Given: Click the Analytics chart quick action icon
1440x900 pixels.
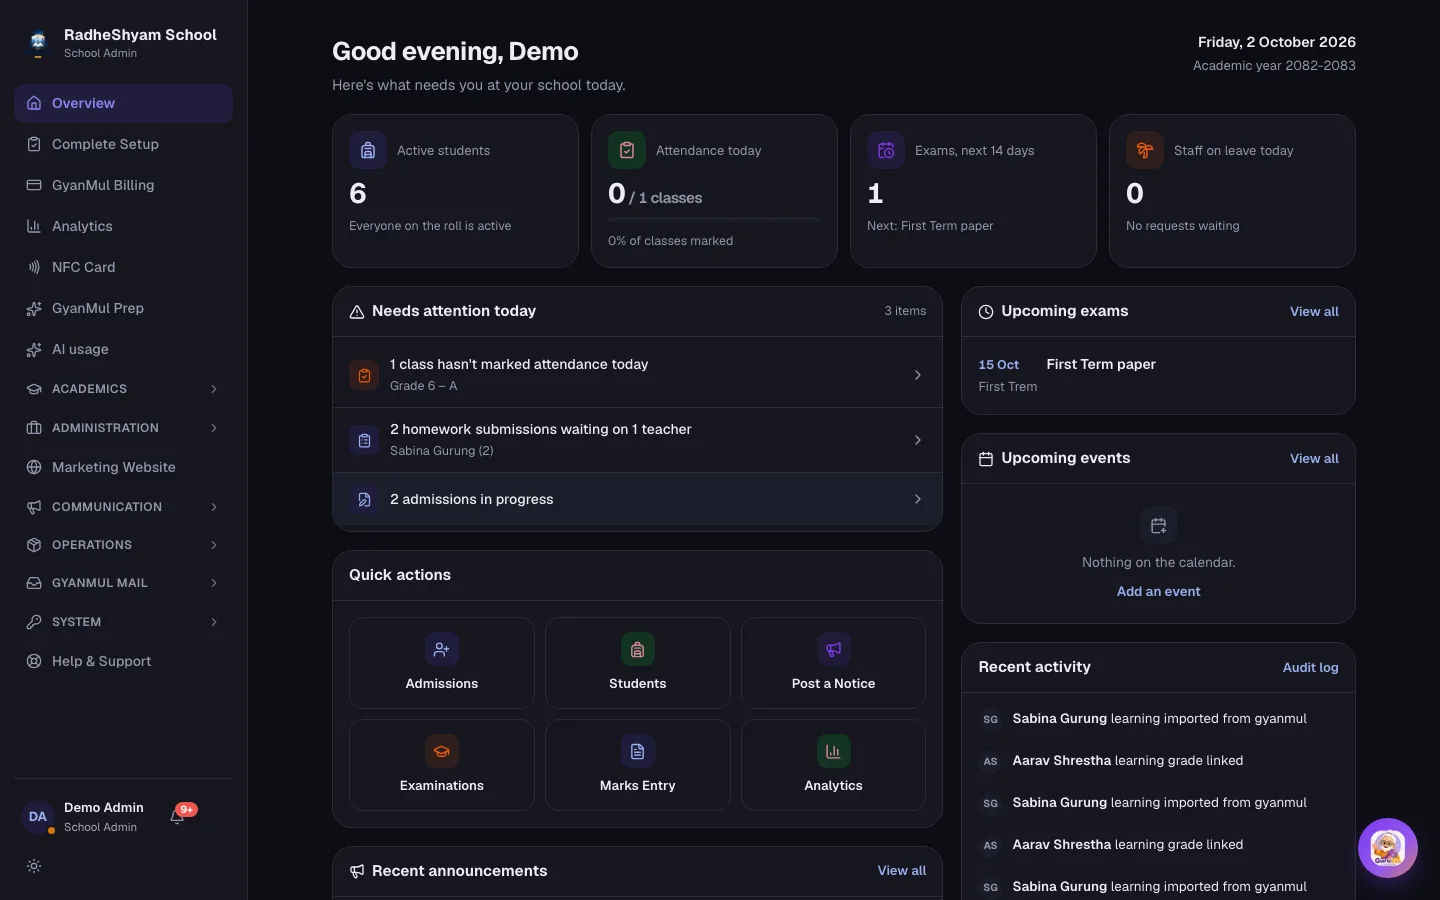Looking at the screenshot, I should coord(834,752).
